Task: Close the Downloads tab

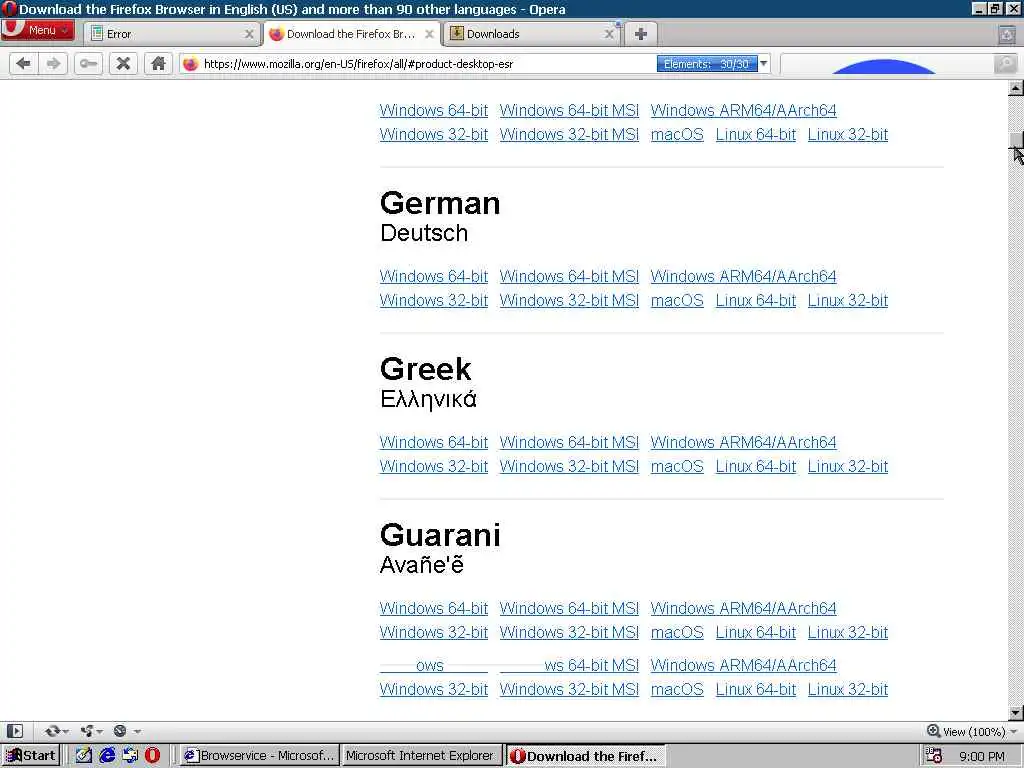Action: [x=609, y=34]
